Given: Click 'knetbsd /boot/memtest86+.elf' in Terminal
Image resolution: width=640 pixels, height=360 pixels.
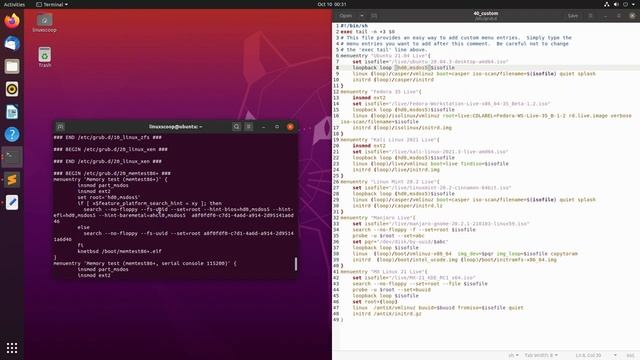Looking at the screenshot, I should (120, 251).
